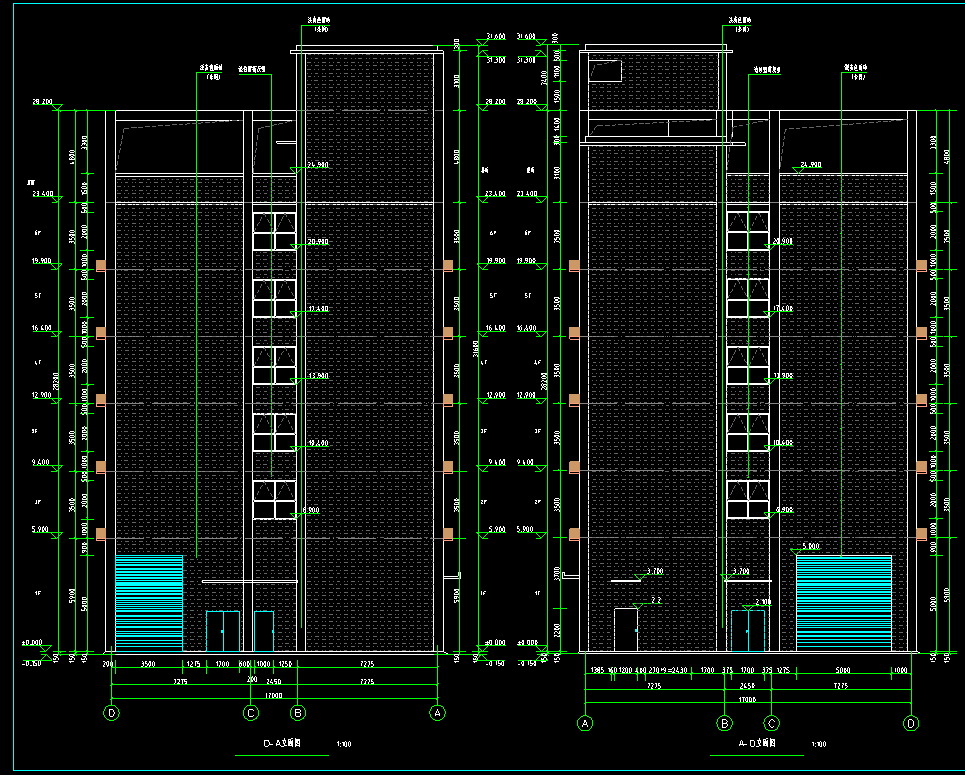Pick axis bubble B under the left elevation
The width and height of the screenshot is (965, 775).
(x=297, y=713)
